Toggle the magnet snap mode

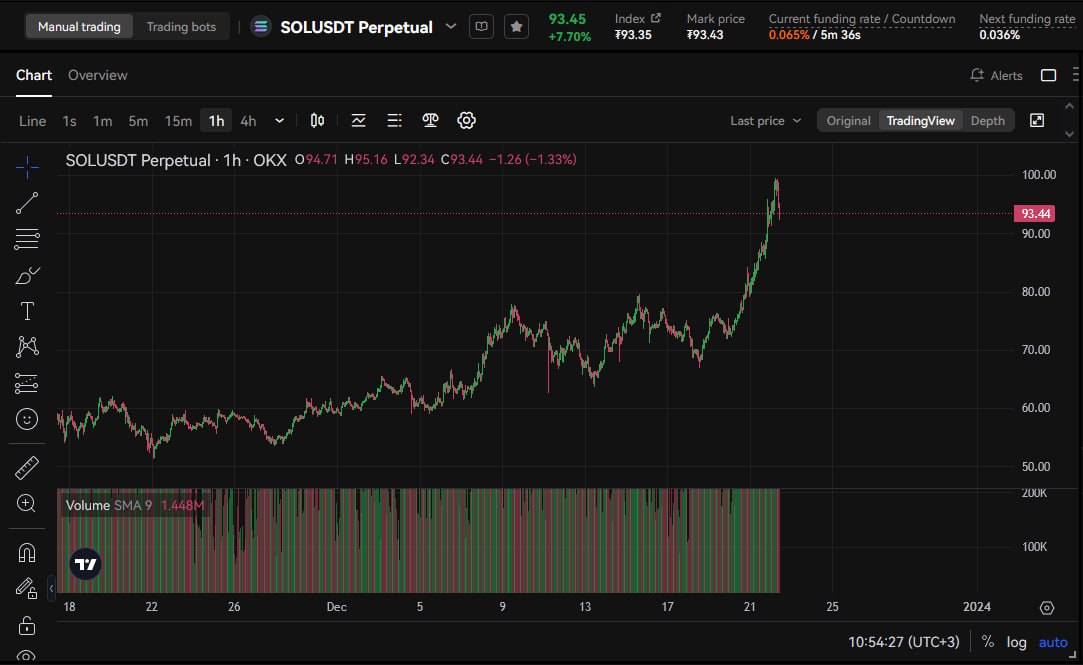coord(27,552)
